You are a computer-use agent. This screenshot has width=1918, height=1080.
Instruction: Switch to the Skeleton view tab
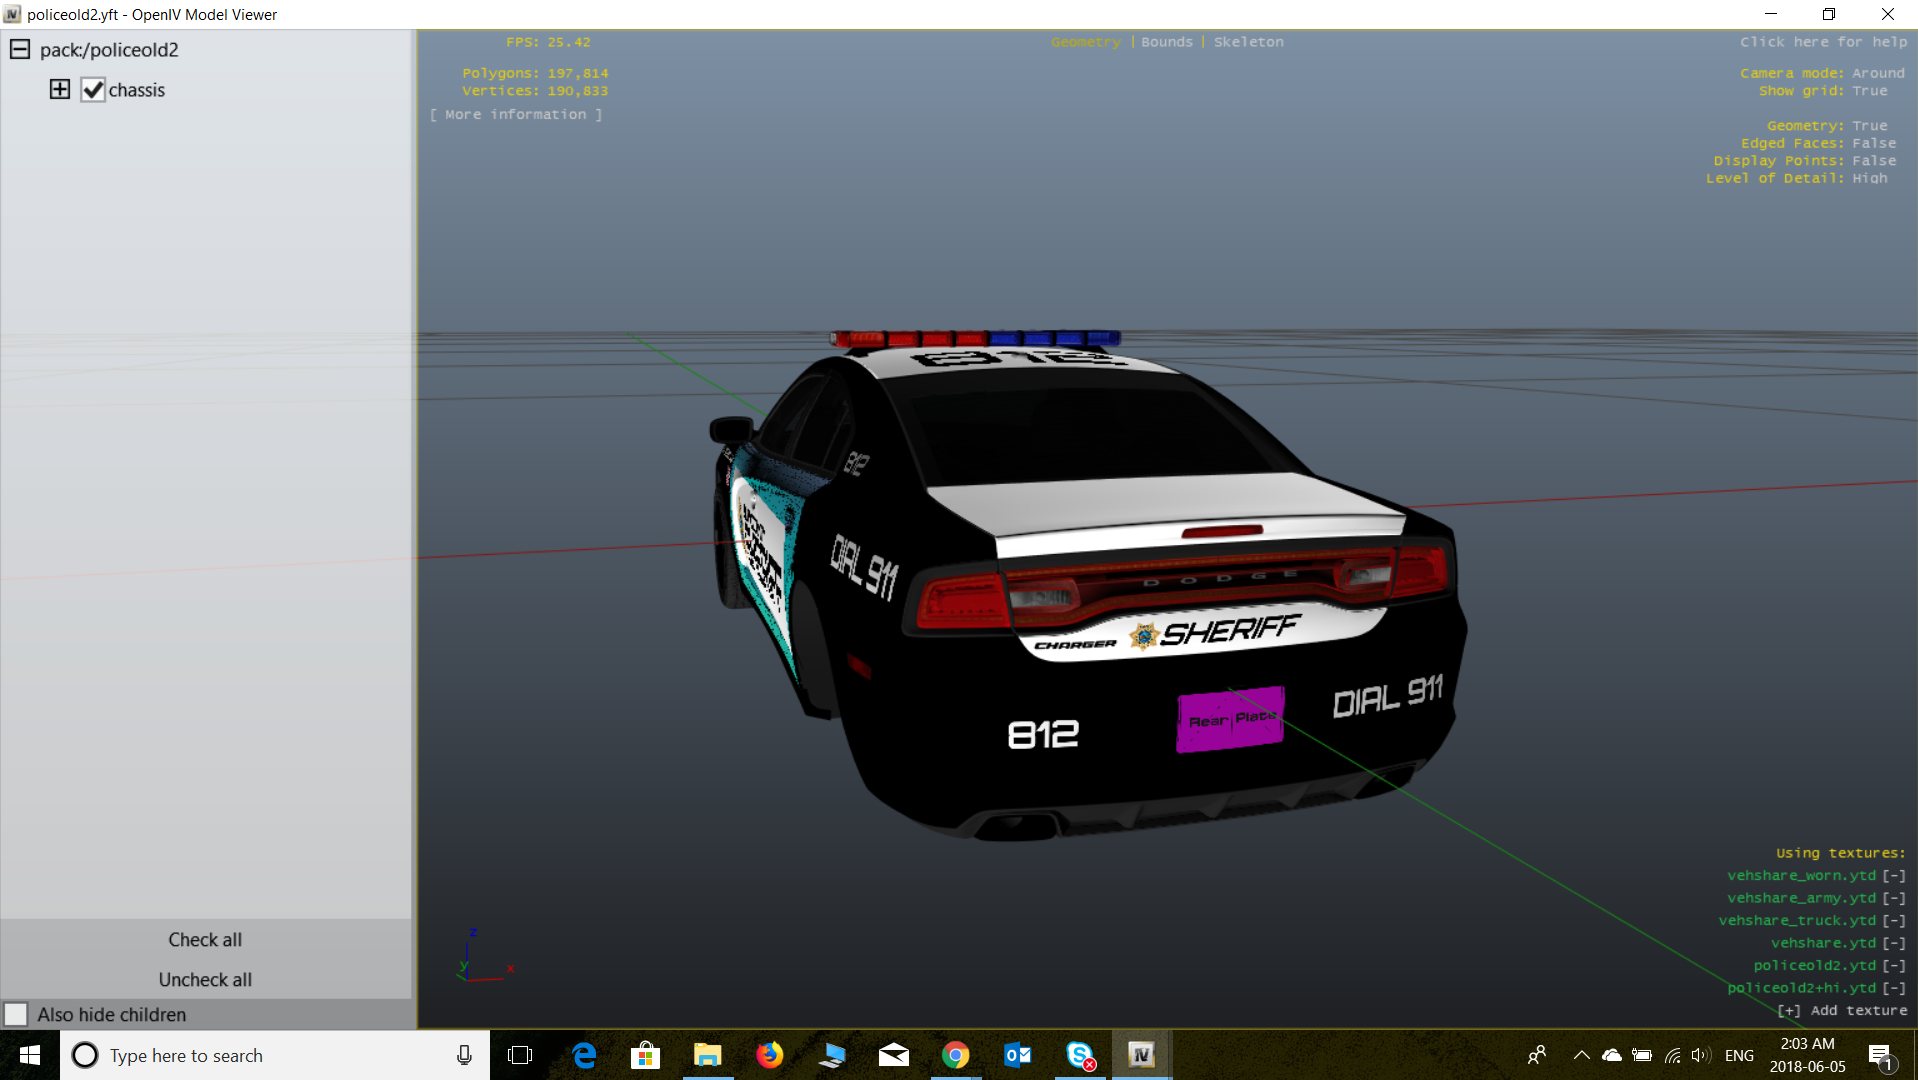pos(1249,42)
